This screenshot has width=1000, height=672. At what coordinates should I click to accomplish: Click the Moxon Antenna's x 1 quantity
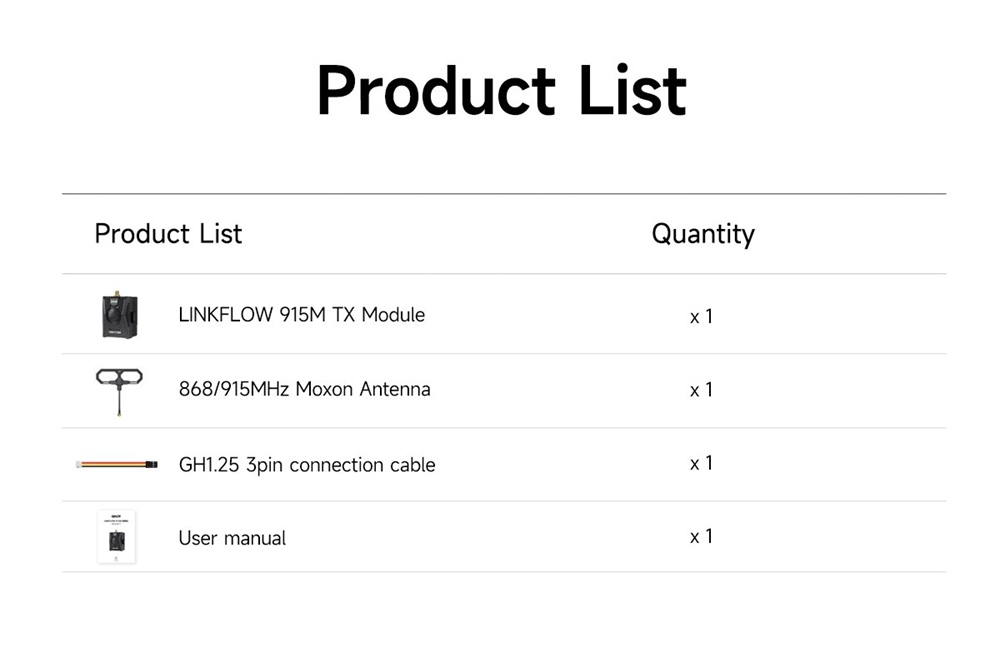[701, 390]
